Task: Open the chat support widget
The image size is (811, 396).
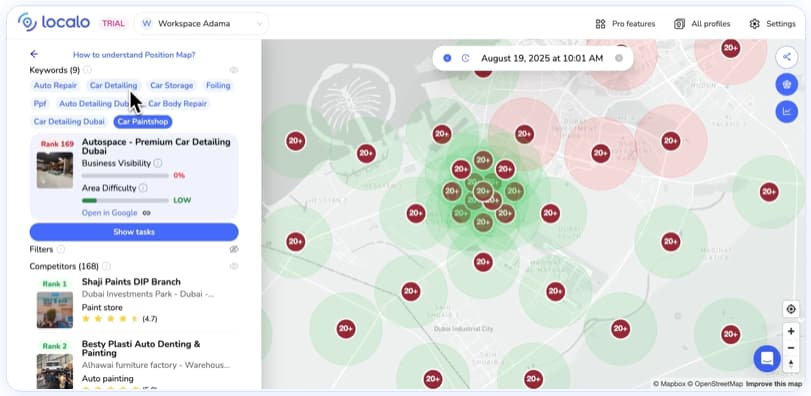Action: [767, 358]
